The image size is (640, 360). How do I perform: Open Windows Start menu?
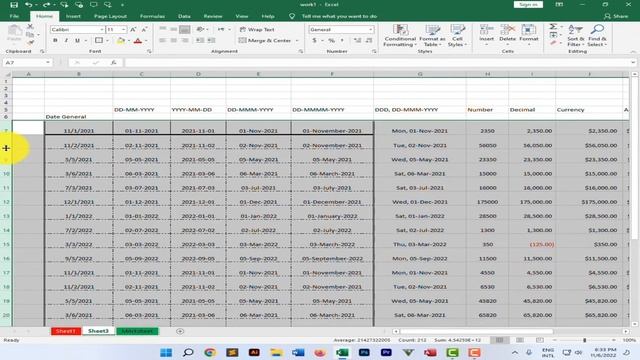[x=166, y=352]
